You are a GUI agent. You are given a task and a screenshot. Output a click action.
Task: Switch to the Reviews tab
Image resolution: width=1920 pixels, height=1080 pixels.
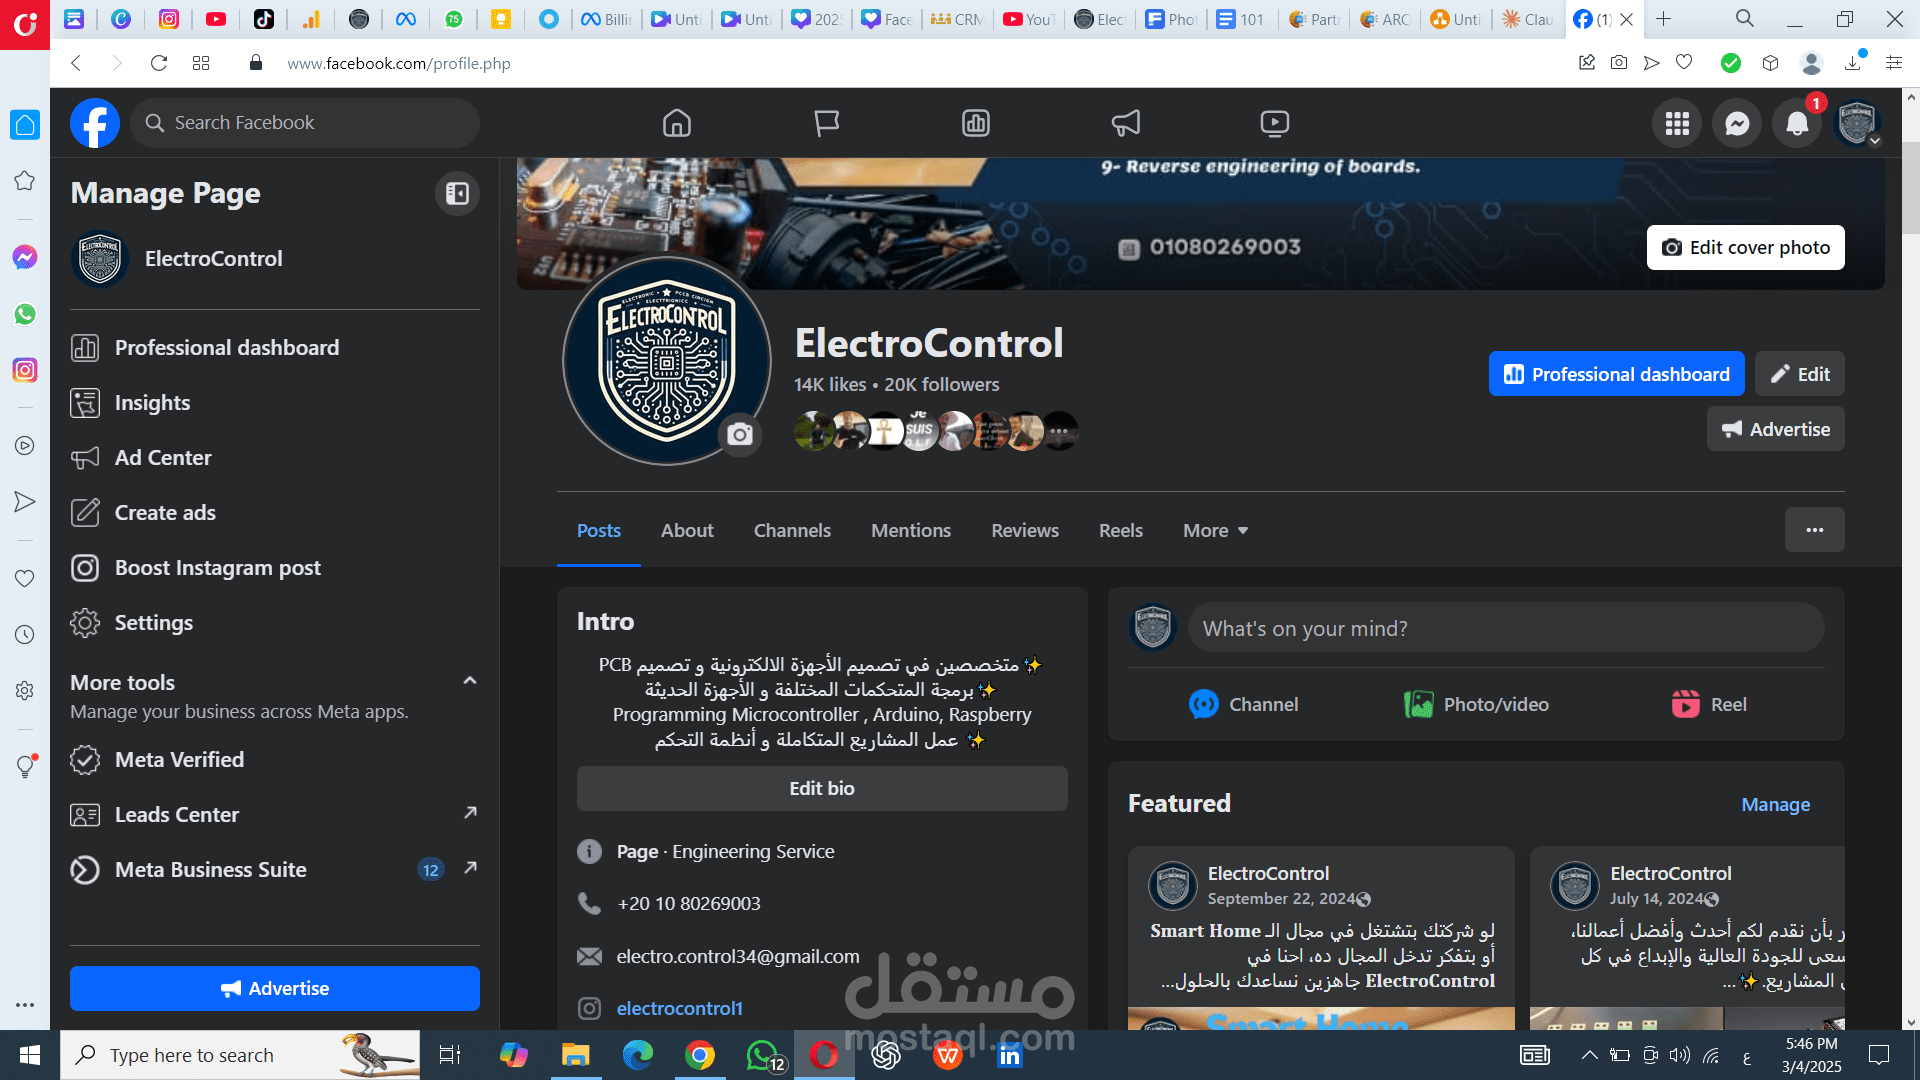[1024, 530]
